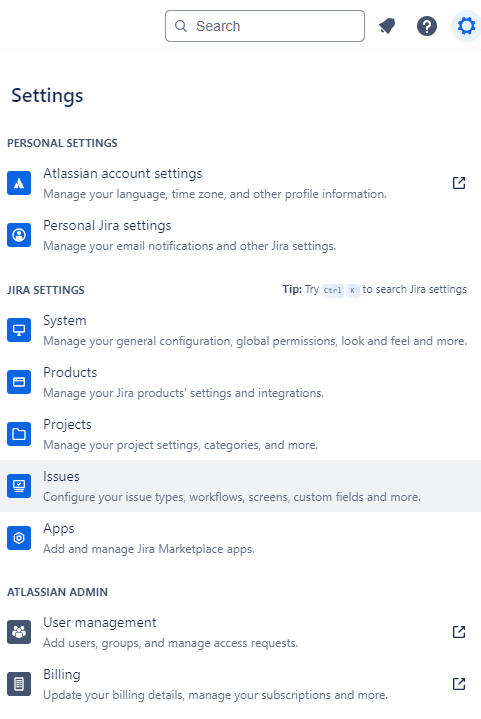Screen dimensions: 481x719
Task: Click the Billing document icon
Action: (19, 684)
